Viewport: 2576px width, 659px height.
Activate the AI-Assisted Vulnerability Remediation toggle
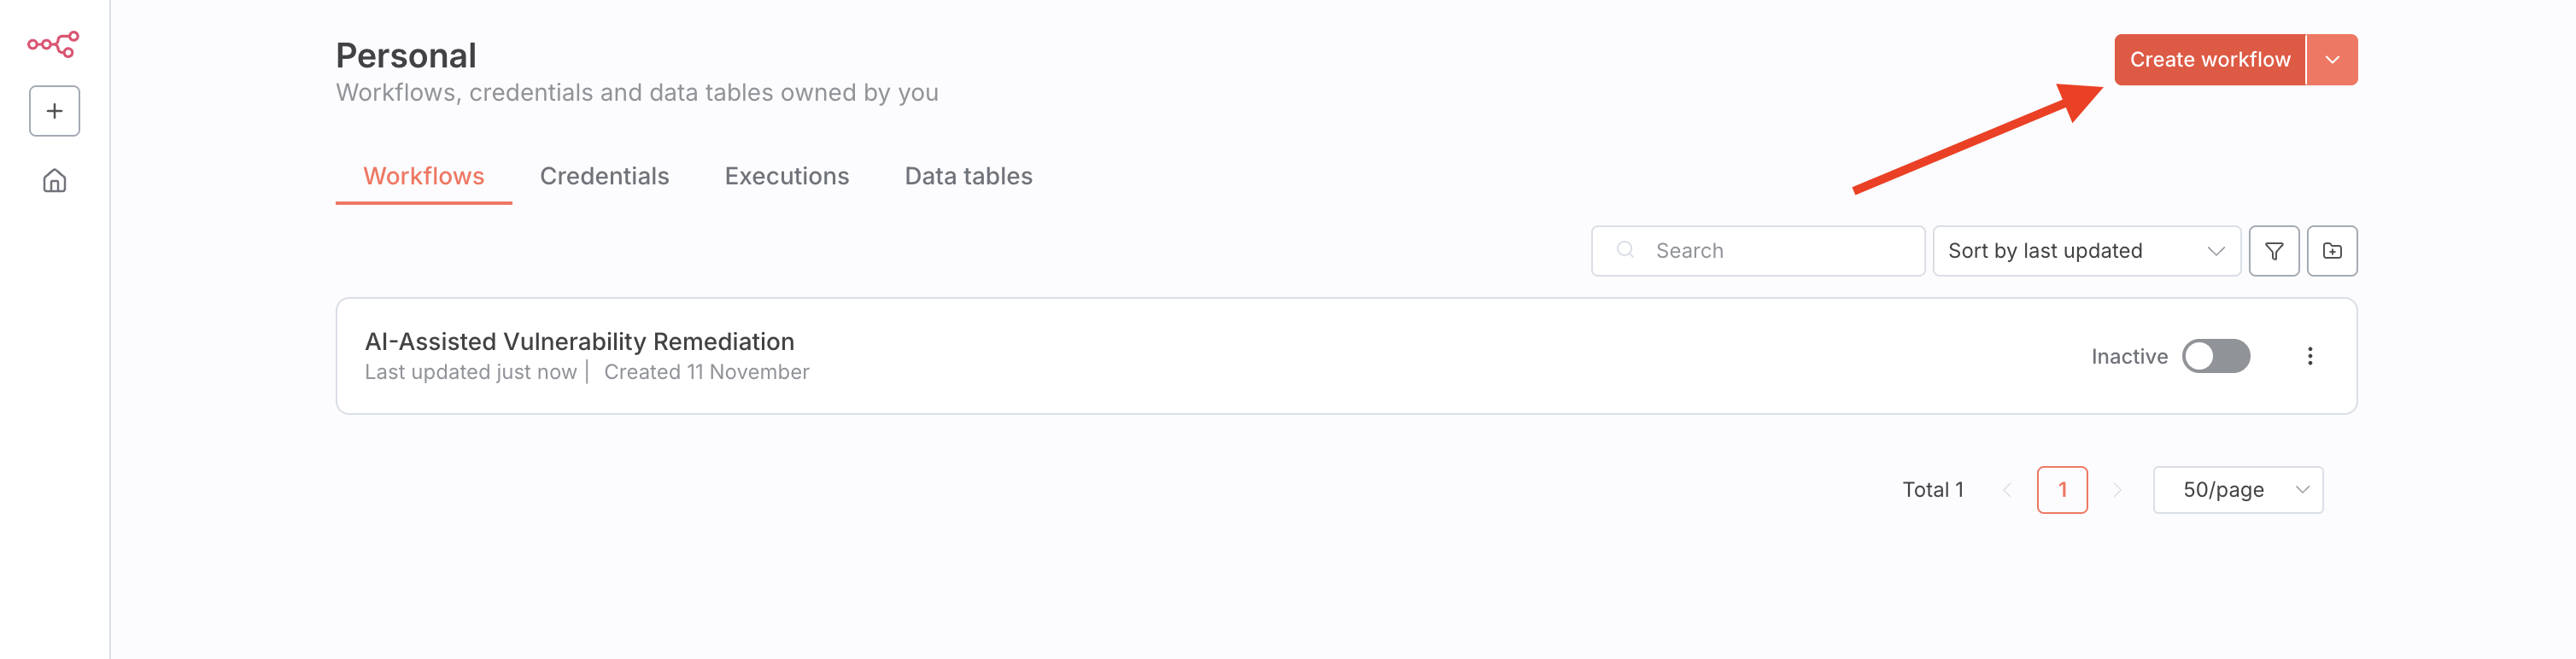click(2215, 356)
